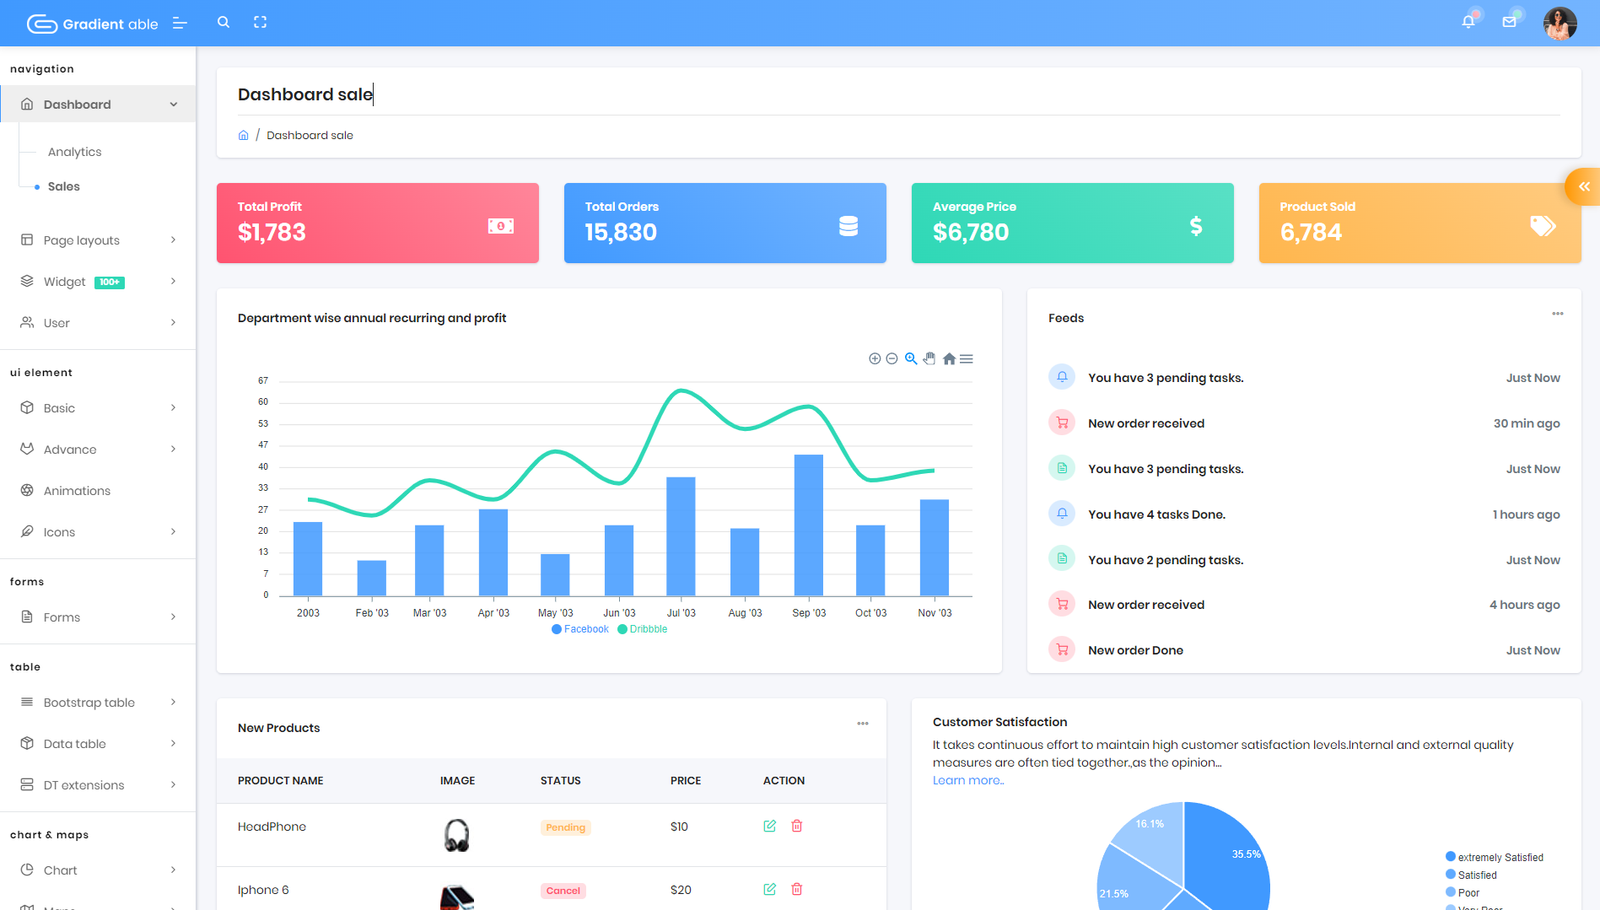Collapse the Dashboard menu chevron
This screenshot has height=910, width=1600.
click(x=174, y=105)
